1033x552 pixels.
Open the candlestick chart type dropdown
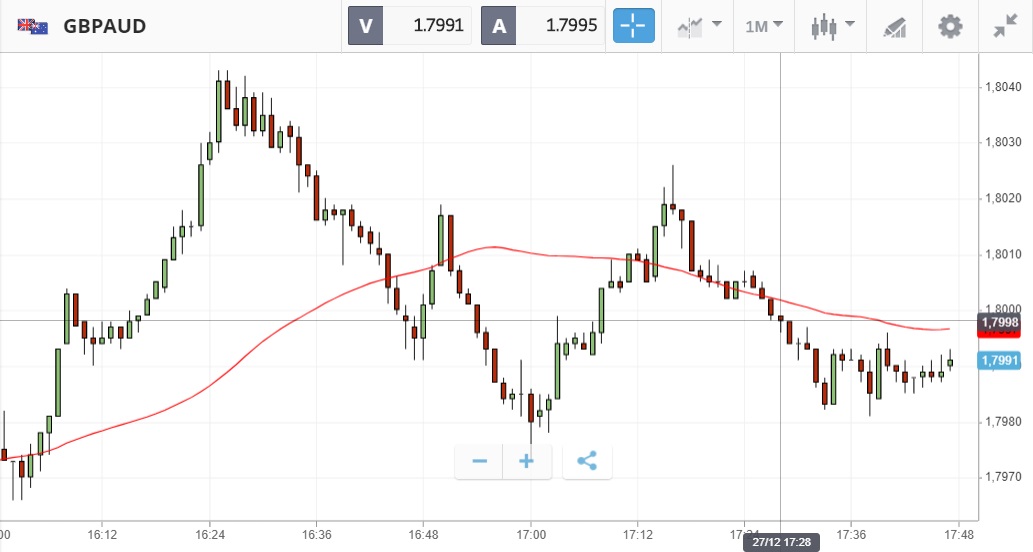tap(832, 26)
